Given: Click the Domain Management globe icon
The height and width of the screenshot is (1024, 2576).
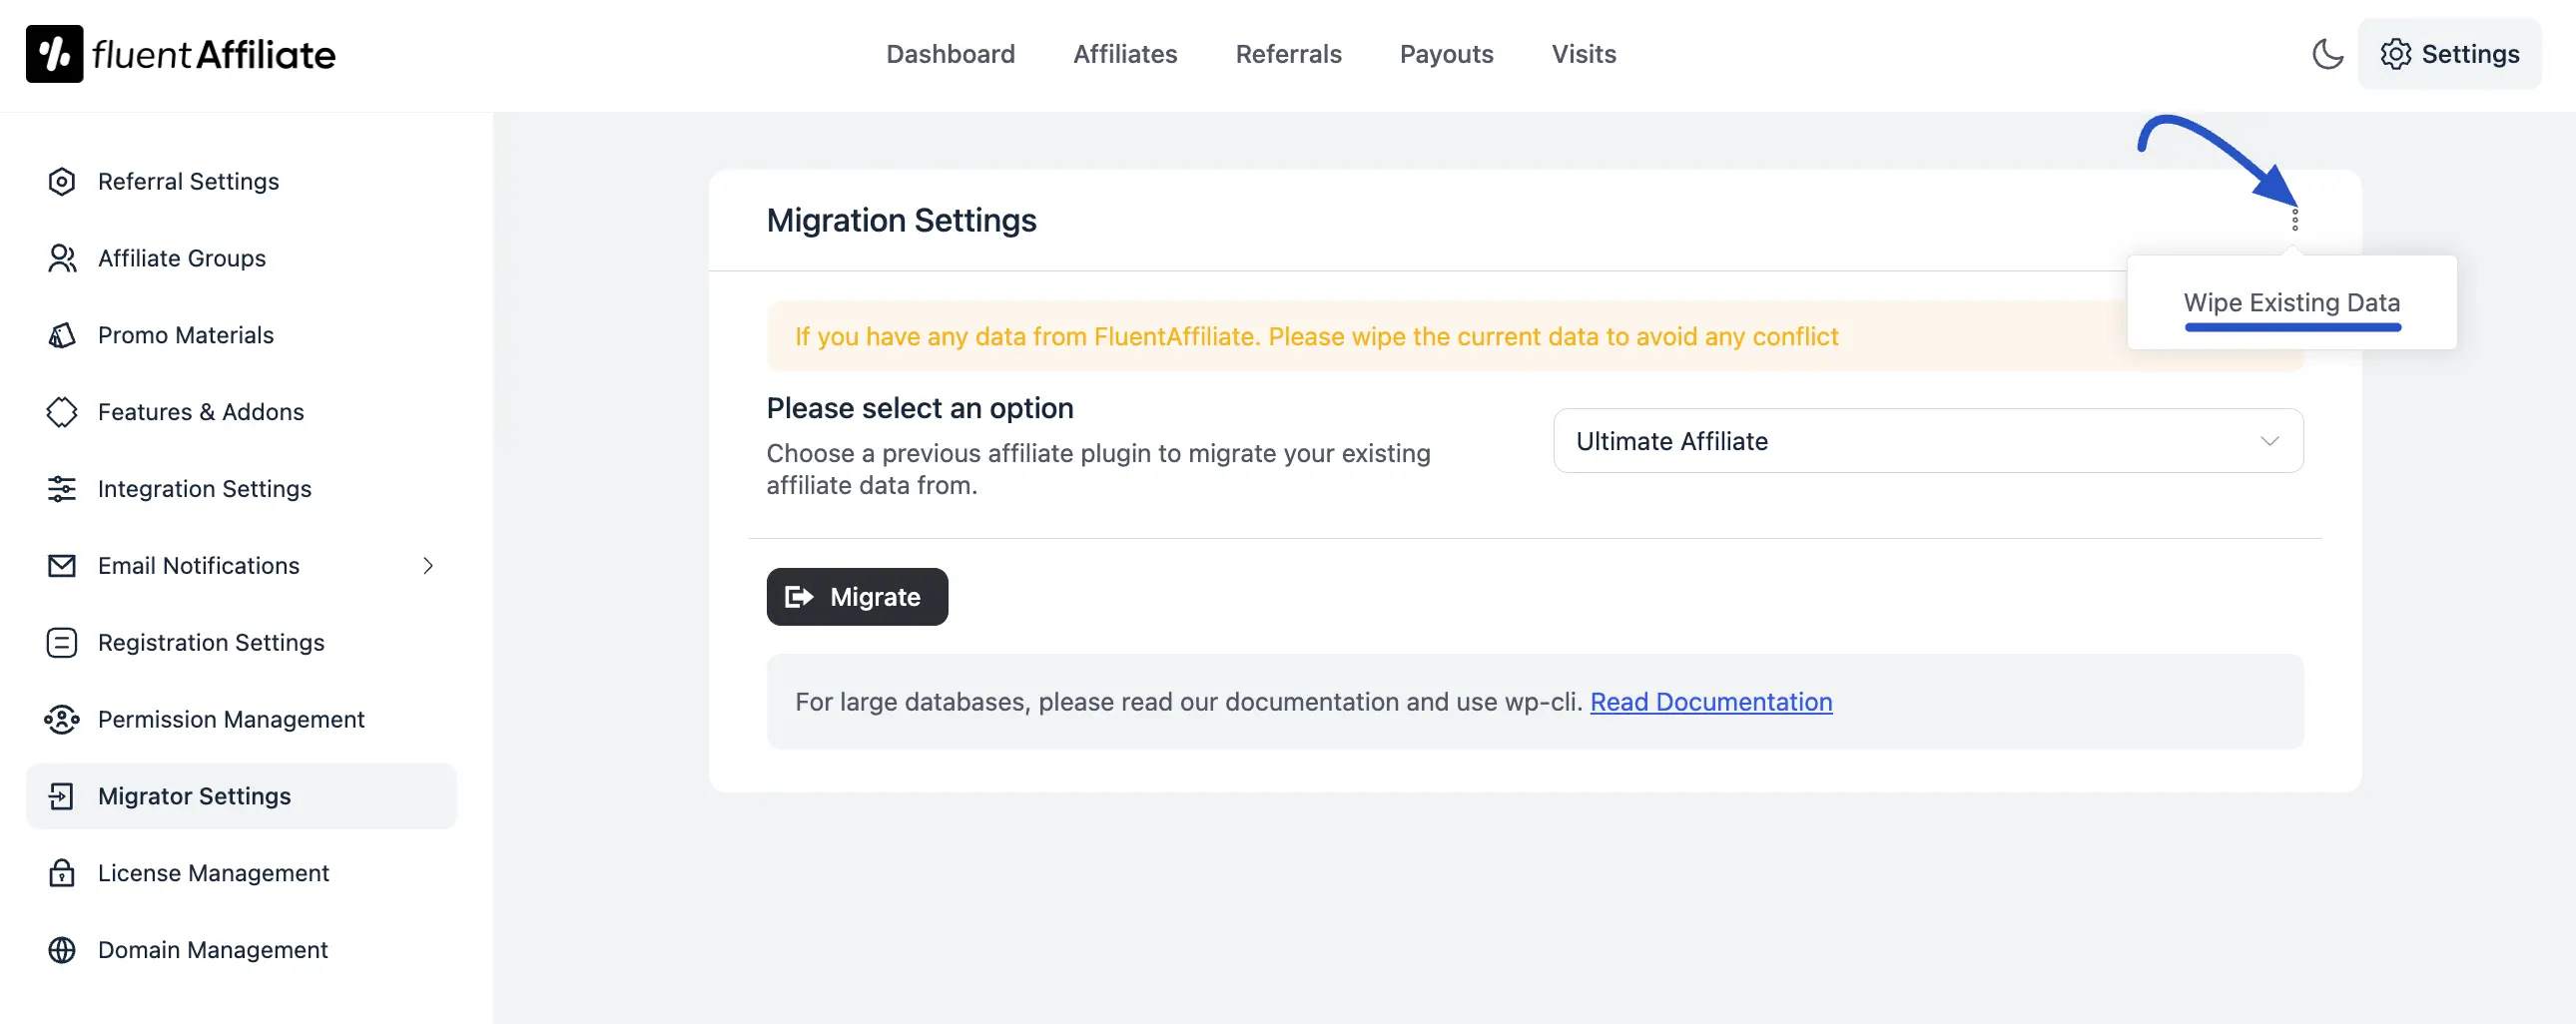Looking at the screenshot, I should pos(62,950).
